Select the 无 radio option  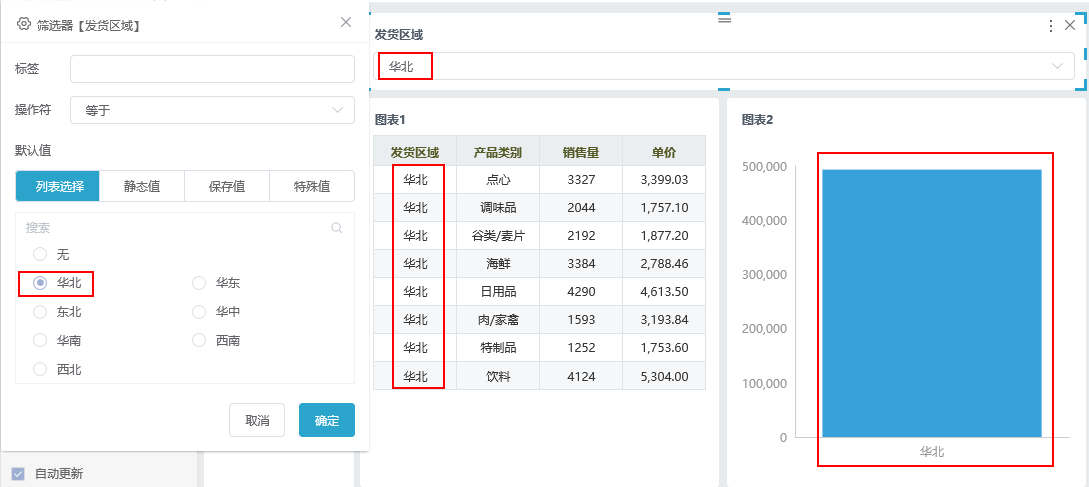(x=40, y=254)
